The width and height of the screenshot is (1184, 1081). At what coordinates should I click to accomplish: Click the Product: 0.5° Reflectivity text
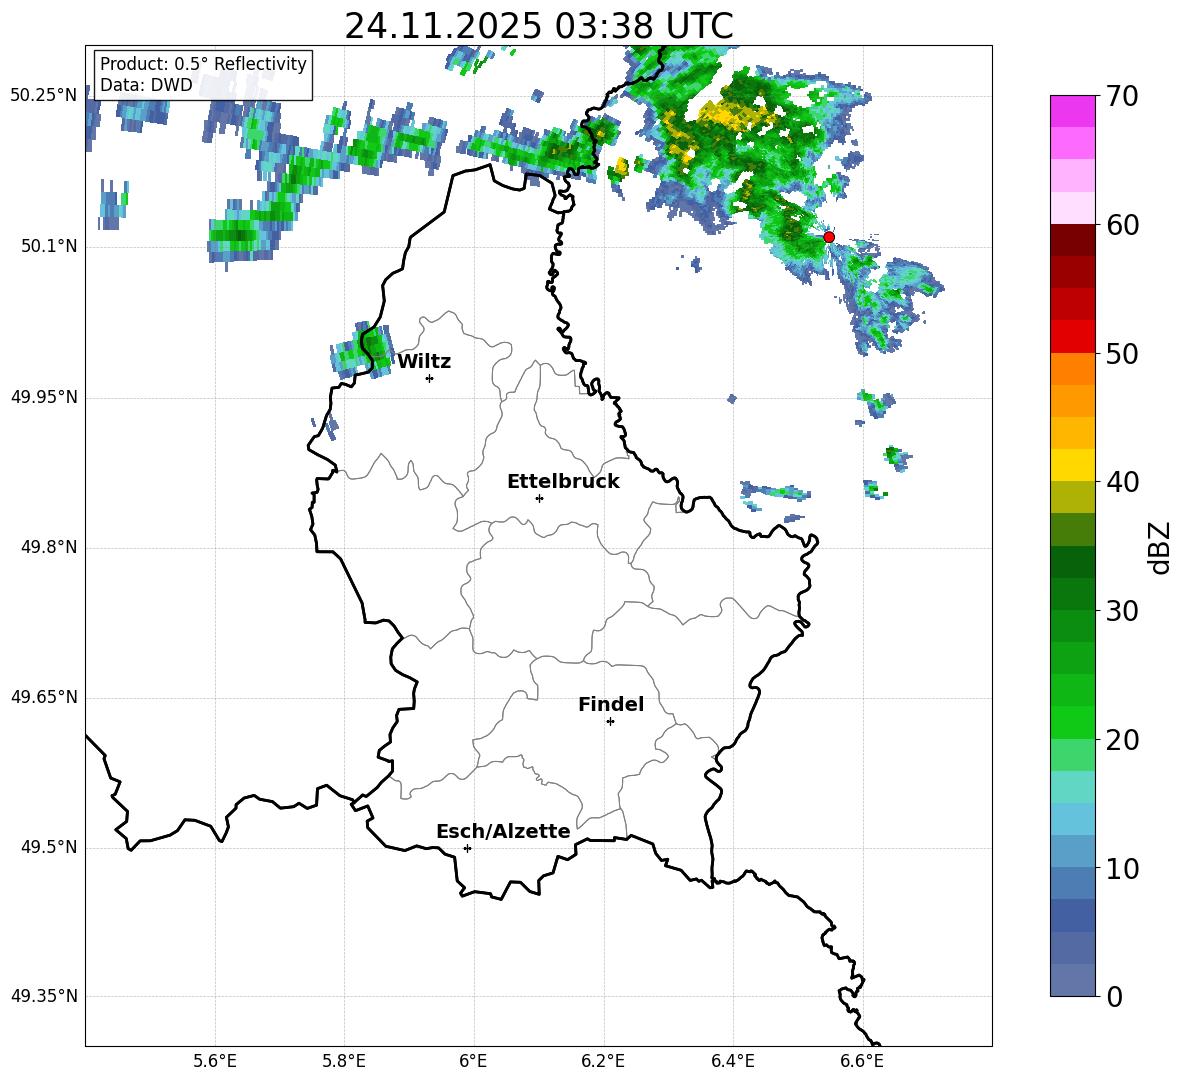click(203, 63)
